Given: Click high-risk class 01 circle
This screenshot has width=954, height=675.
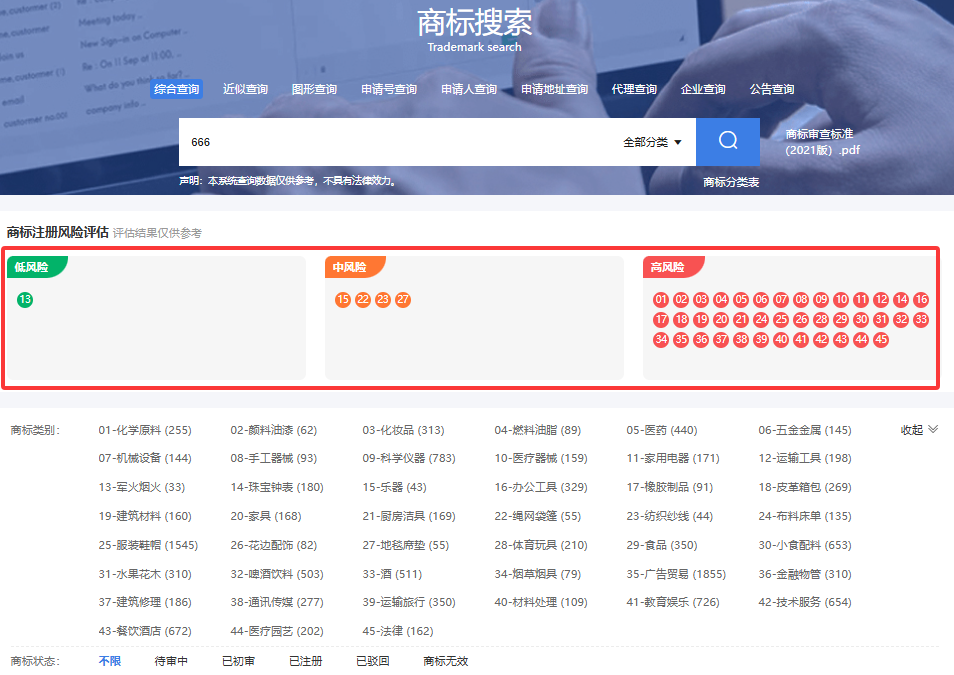Looking at the screenshot, I should click(661, 300).
